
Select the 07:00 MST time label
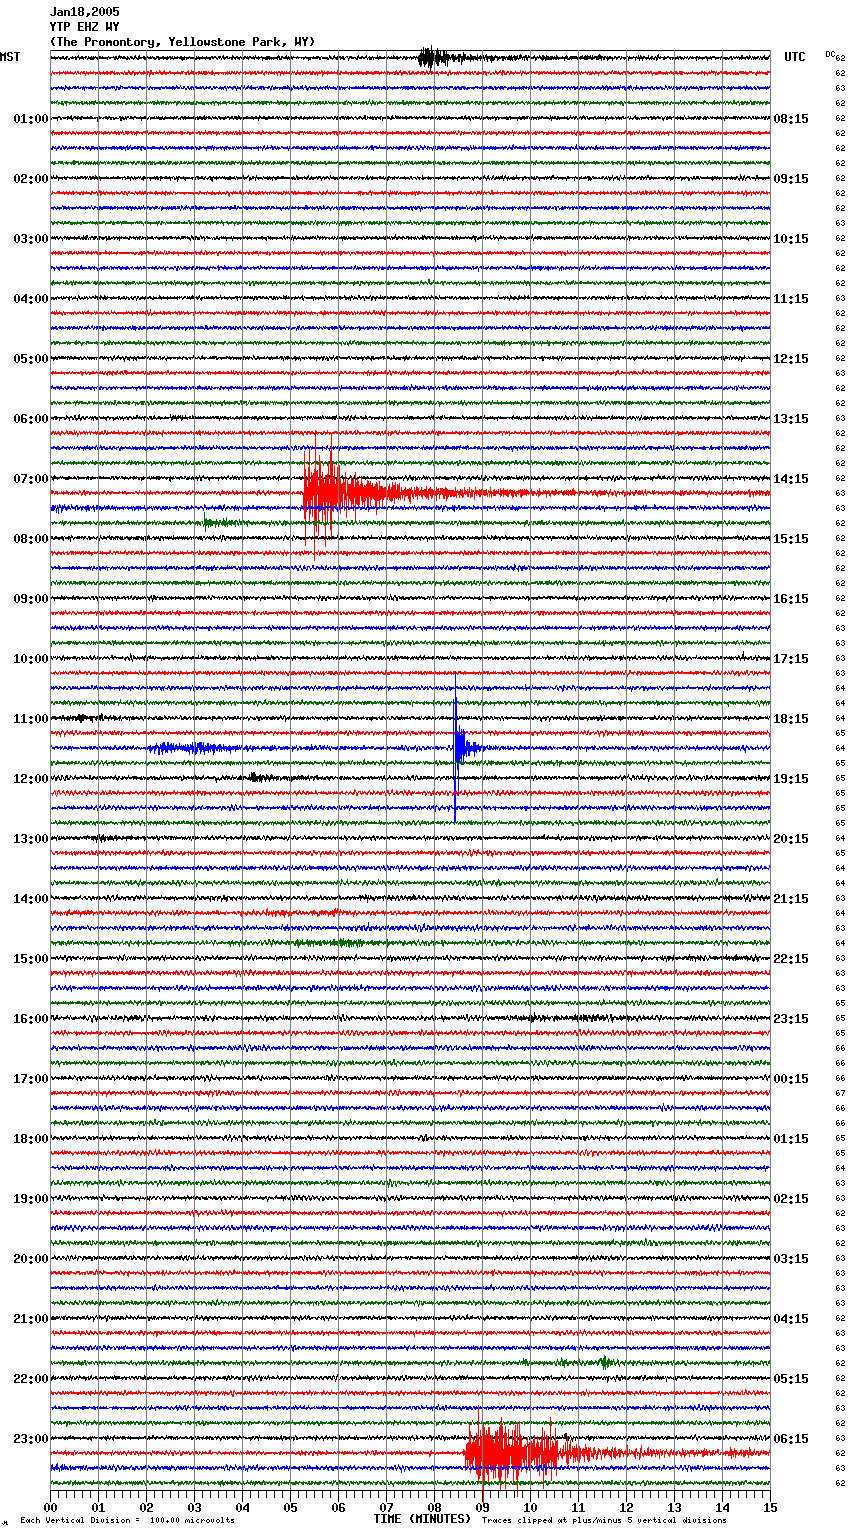point(31,479)
